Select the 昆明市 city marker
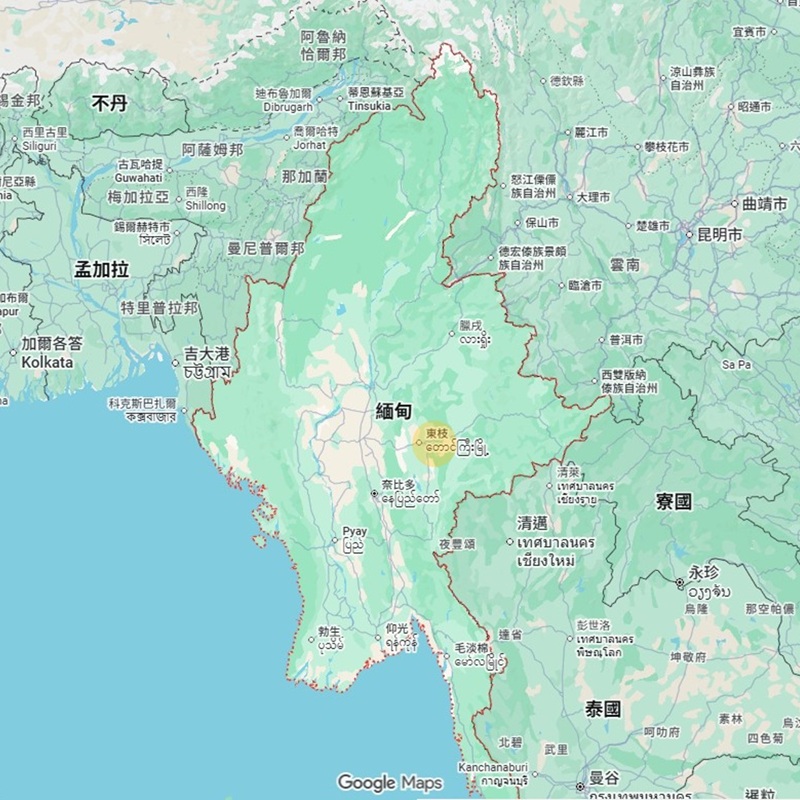 (689, 235)
